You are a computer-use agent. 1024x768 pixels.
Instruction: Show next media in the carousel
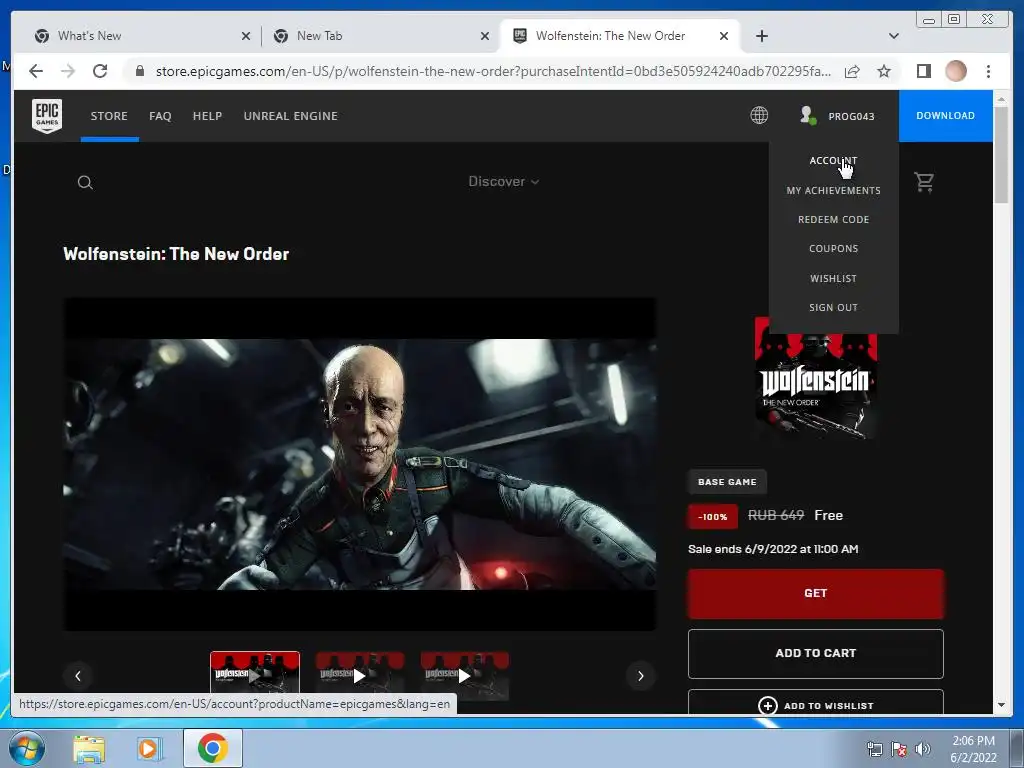click(x=641, y=676)
